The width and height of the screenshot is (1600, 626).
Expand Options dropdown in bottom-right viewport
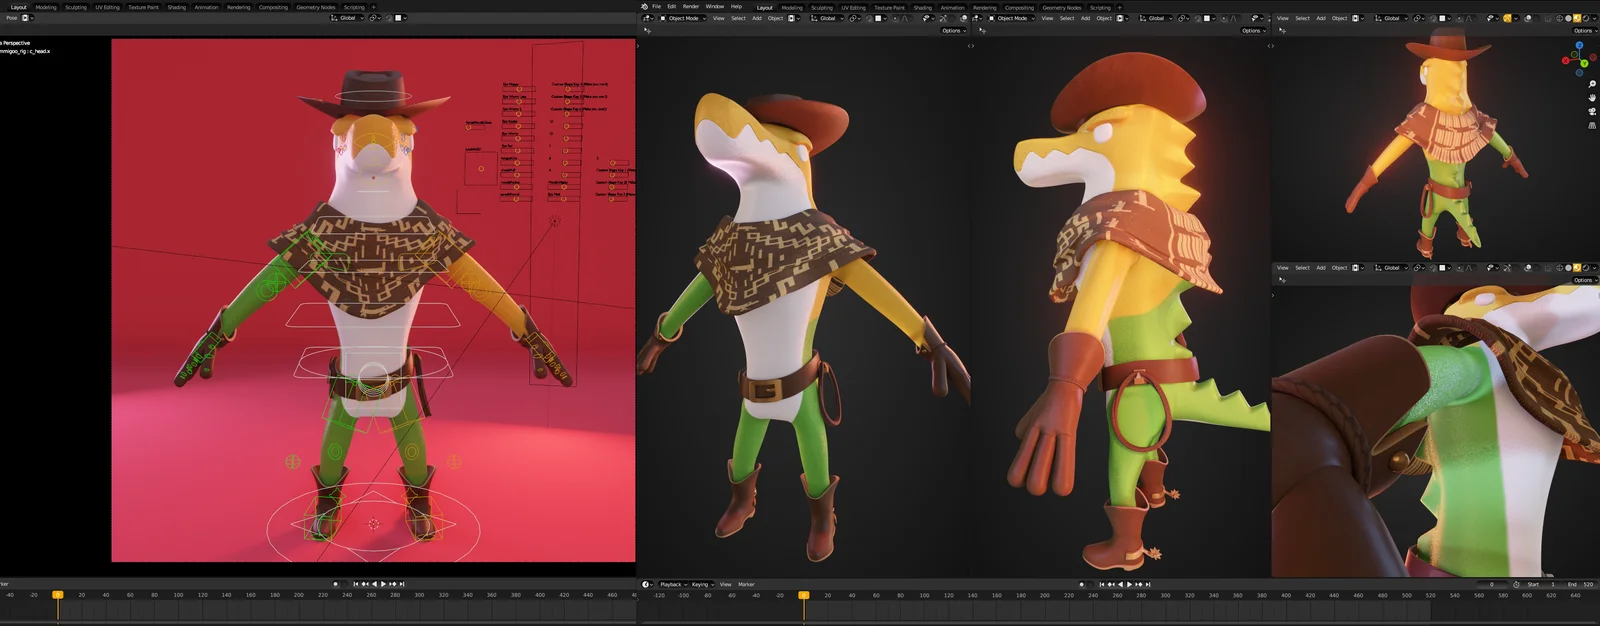tap(1584, 280)
